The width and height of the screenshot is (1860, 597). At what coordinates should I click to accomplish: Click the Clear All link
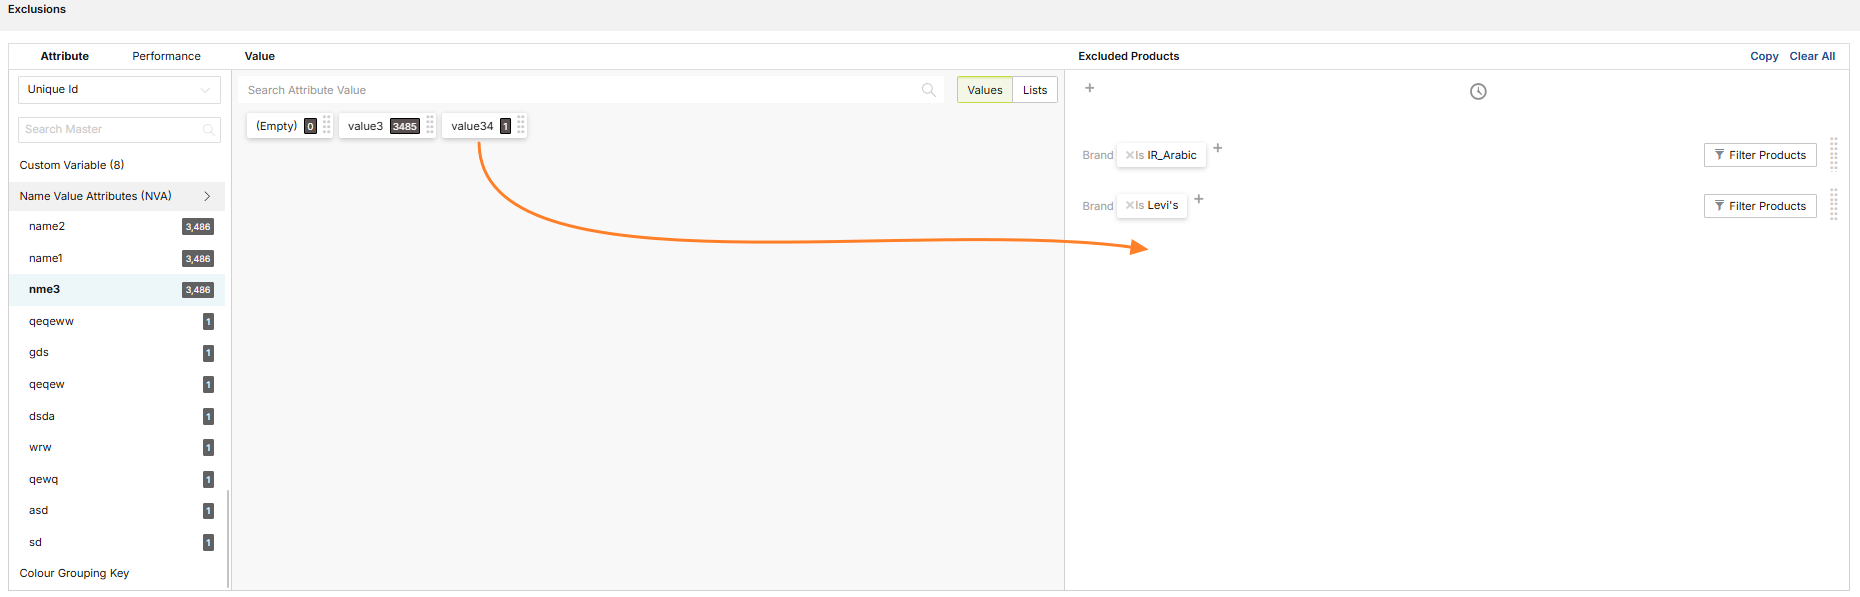pos(1812,56)
